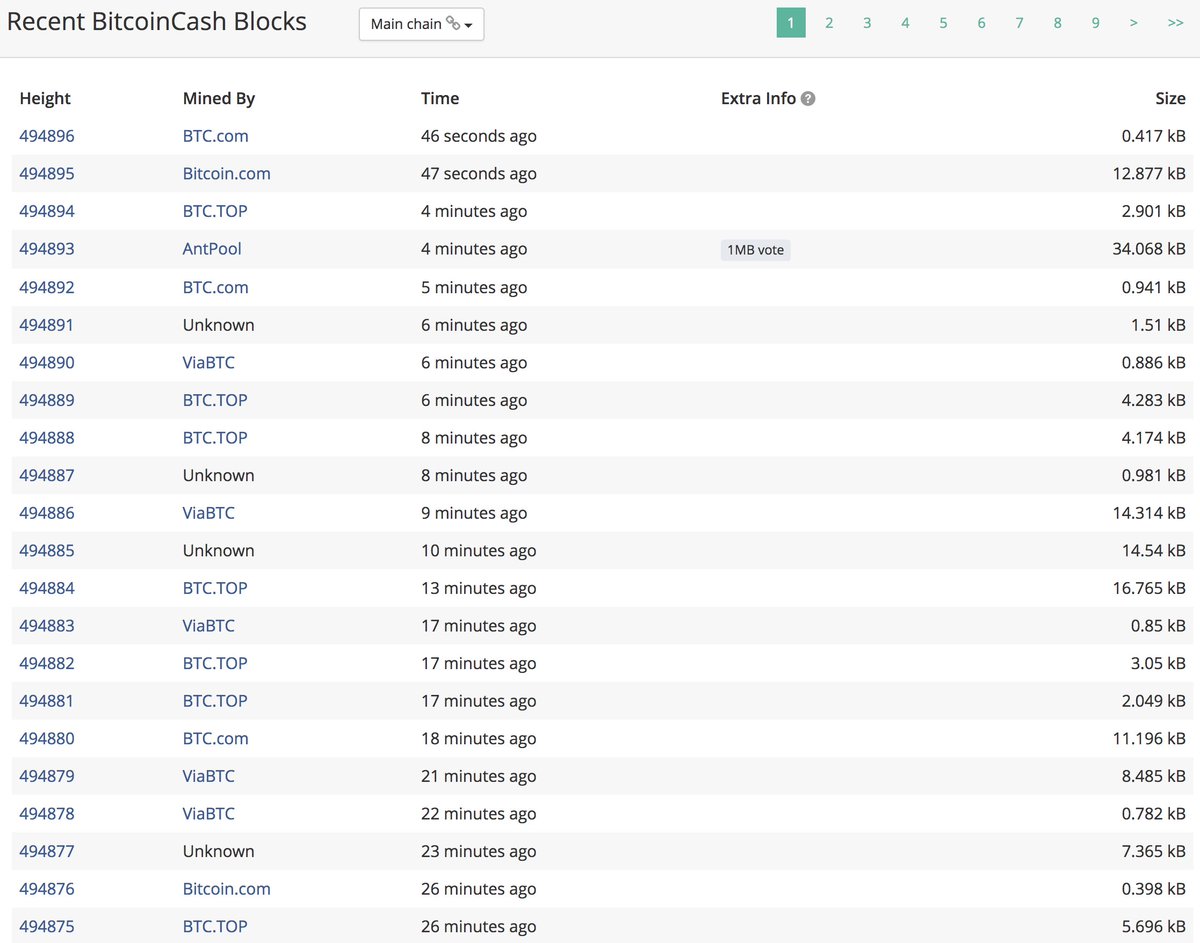Image resolution: width=1200 pixels, height=943 pixels.
Task: Click the Extra Info help question-mark icon
Action: (x=808, y=98)
